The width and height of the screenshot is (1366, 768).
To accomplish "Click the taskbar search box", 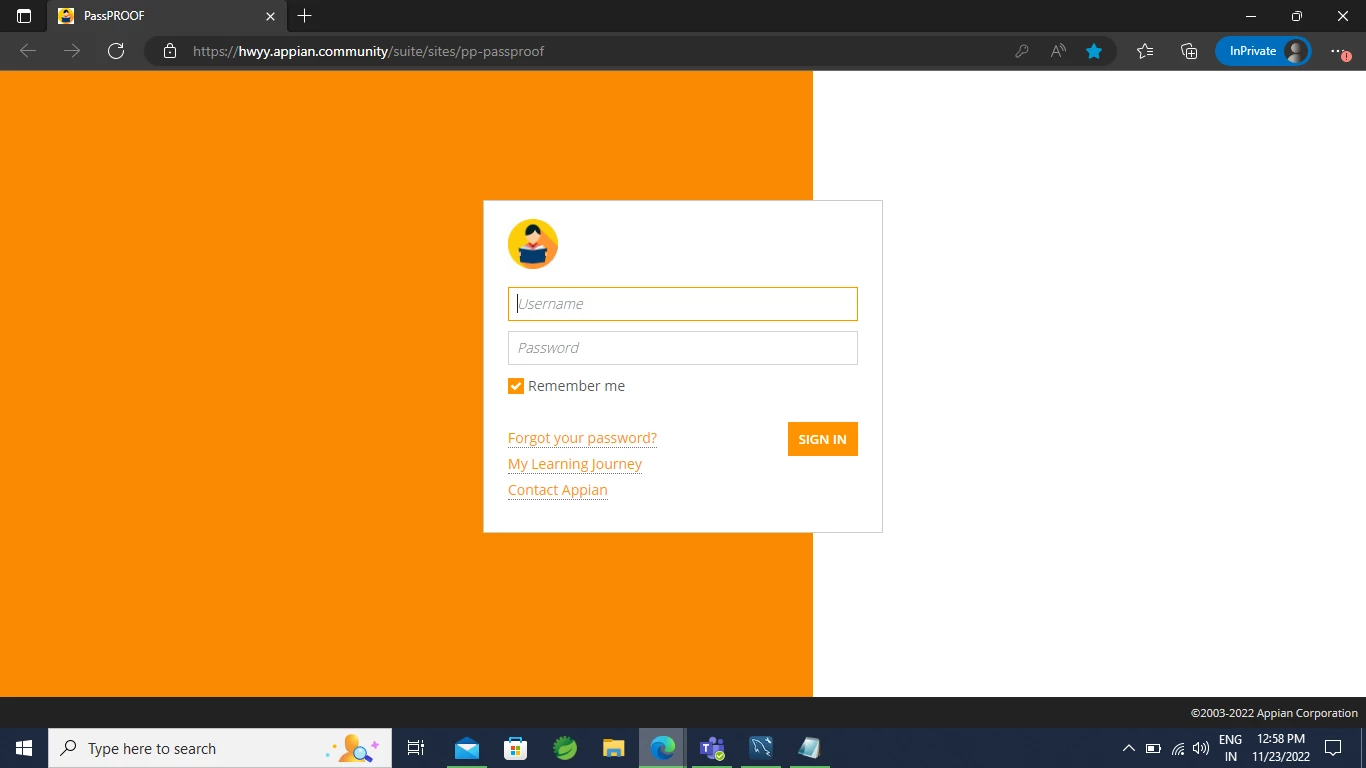I will click(x=220, y=748).
